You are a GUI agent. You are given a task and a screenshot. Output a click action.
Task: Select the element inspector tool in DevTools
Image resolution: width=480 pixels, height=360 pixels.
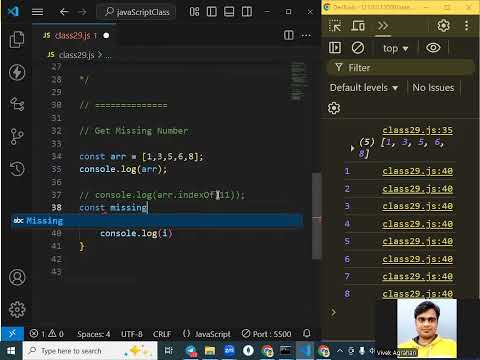335,26
